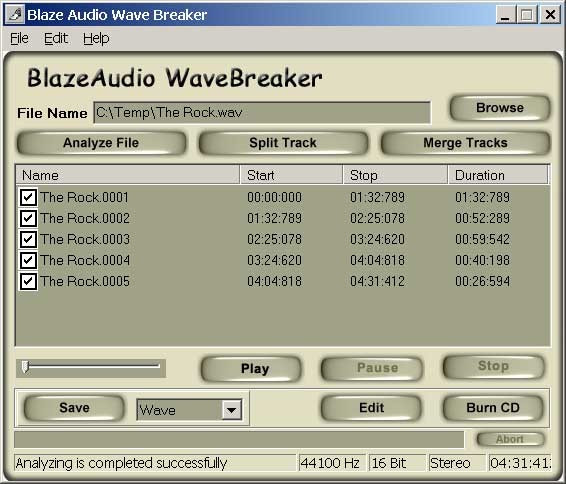Click the stop time 02:25:078 in row 0002
Image resolution: width=566 pixels, height=484 pixels.
(x=378, y=218)
